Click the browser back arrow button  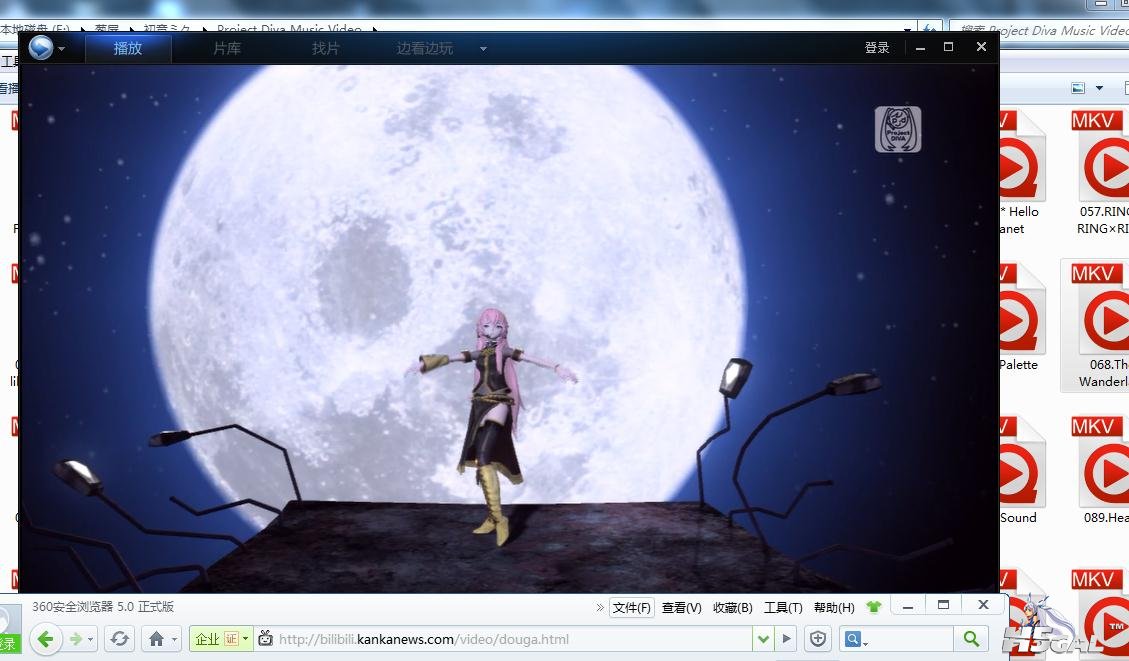tap(46, 639)
